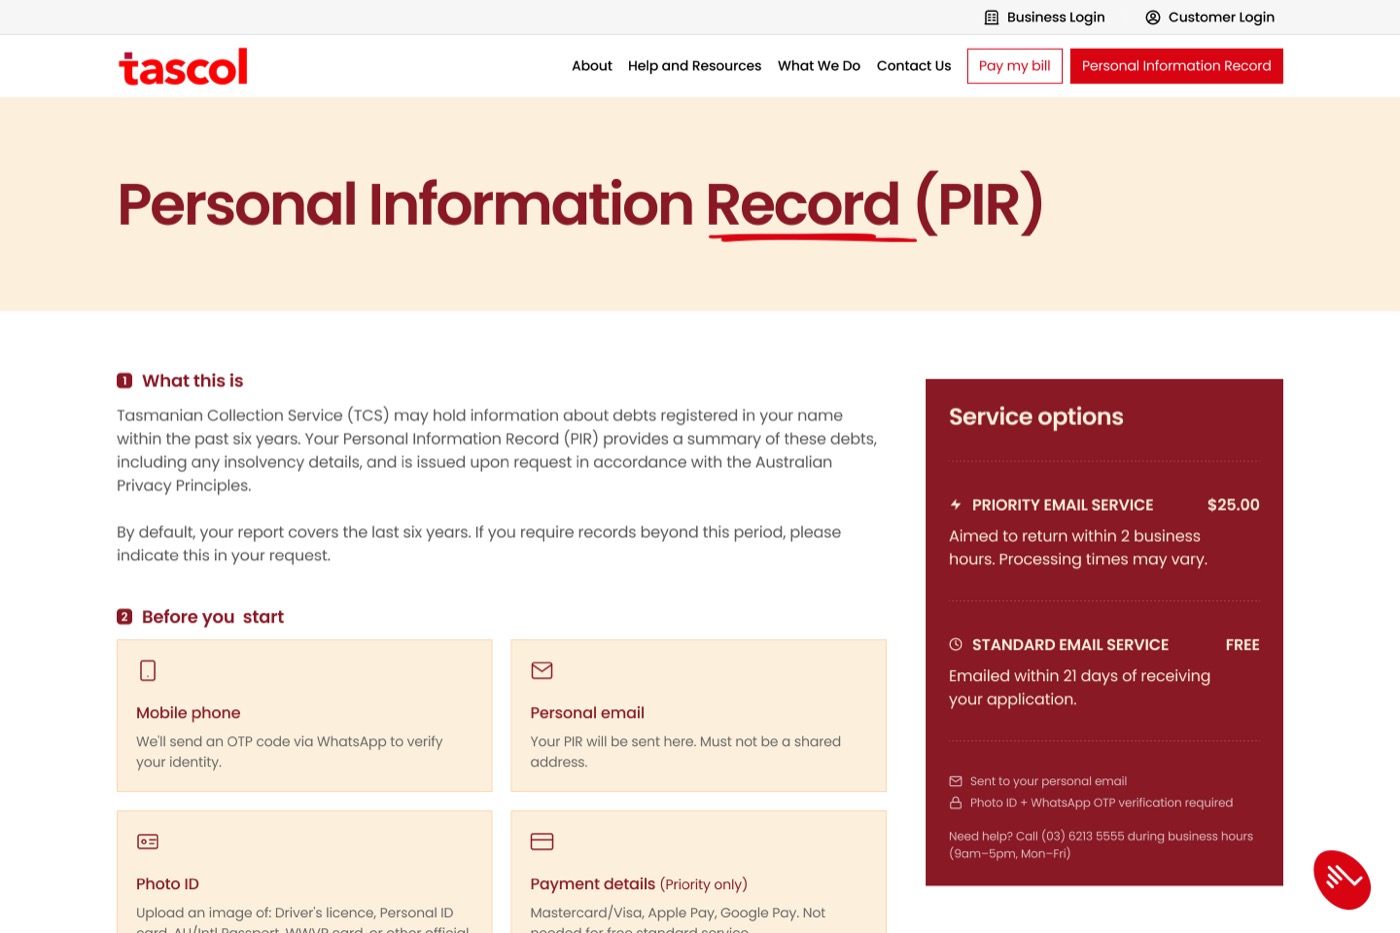This screenshot has width=1400, height=933.
Task: Open the Customer Login link
Action: pos(1221,17)
